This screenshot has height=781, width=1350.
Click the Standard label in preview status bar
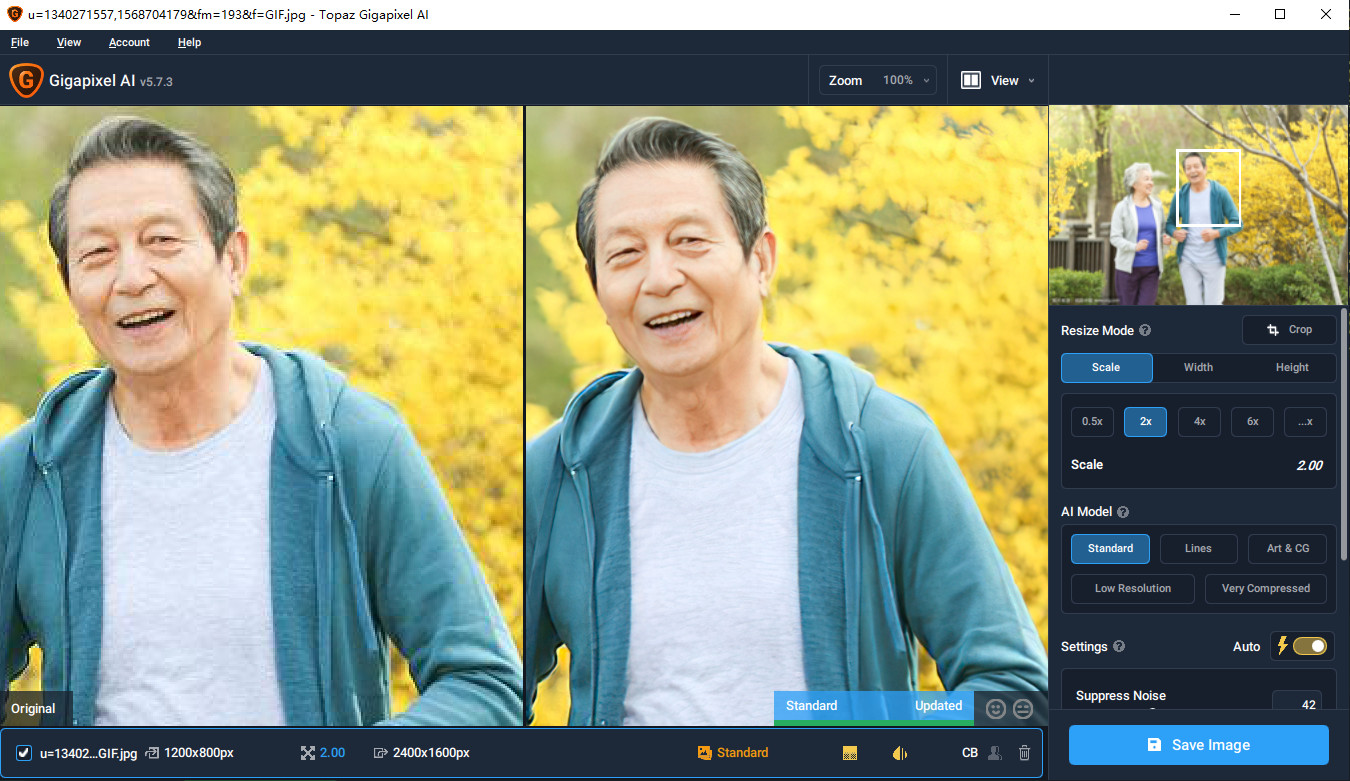[811, 706]
